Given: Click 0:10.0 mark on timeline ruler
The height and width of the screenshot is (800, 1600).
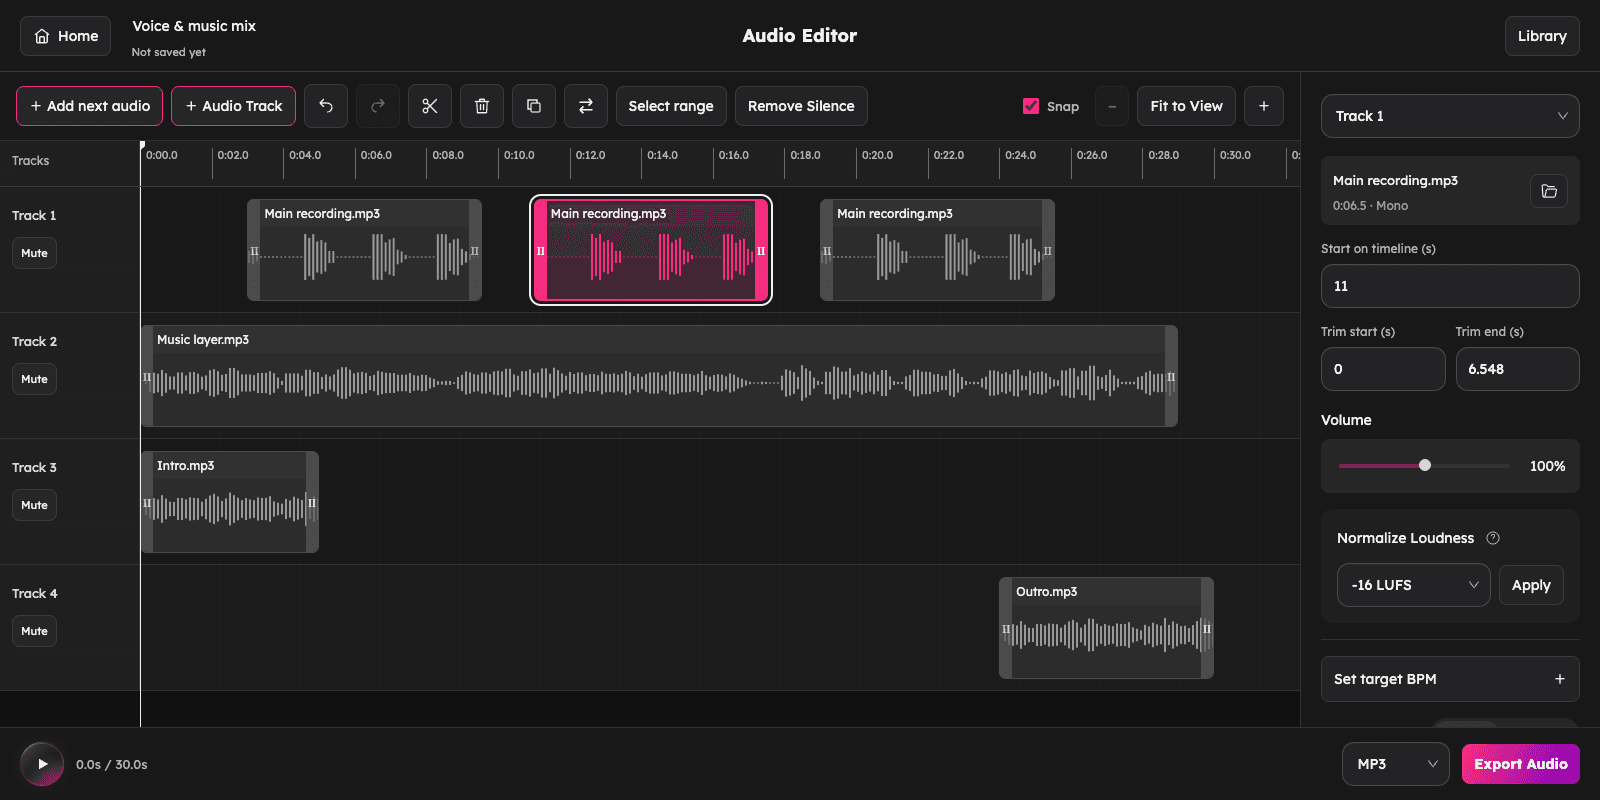Looking at the screenshot, I should tap(519, 155).
